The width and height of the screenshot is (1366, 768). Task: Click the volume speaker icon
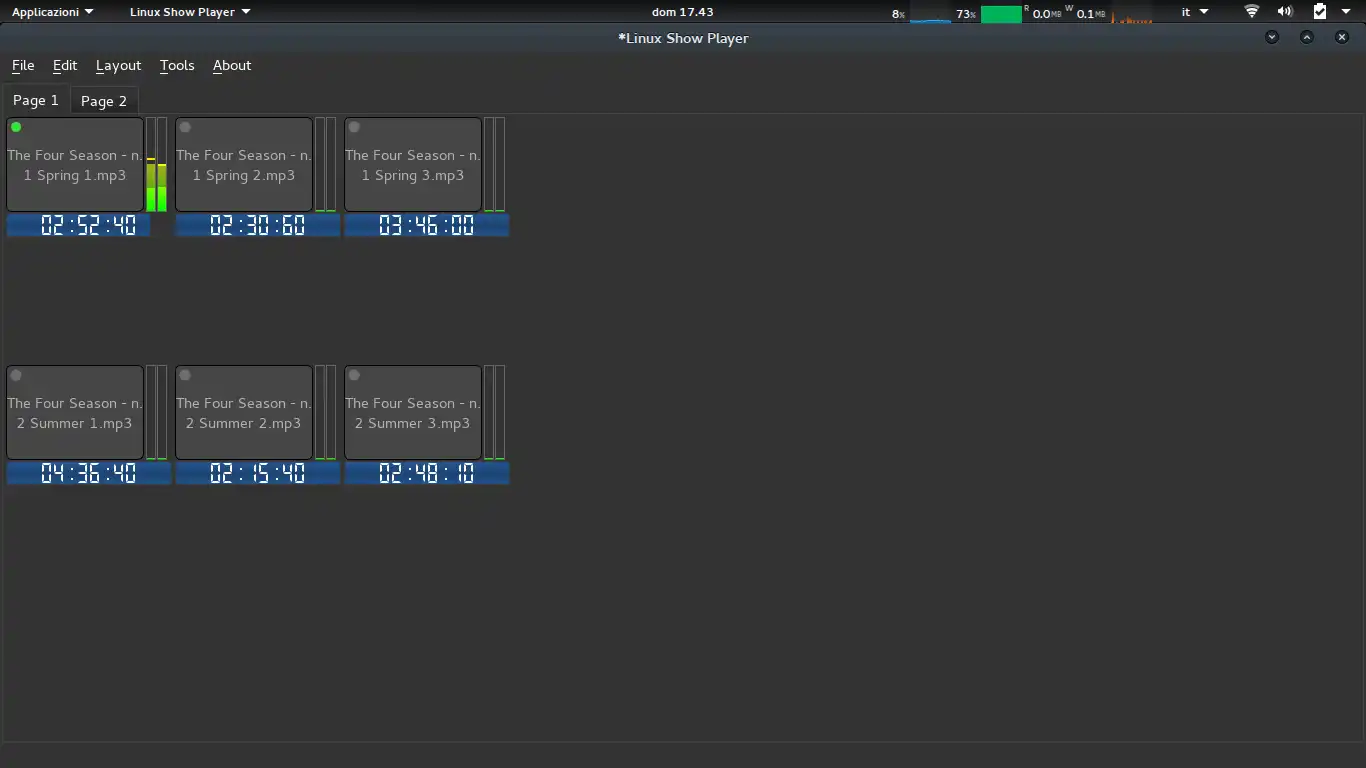[x=1285, y=12]
